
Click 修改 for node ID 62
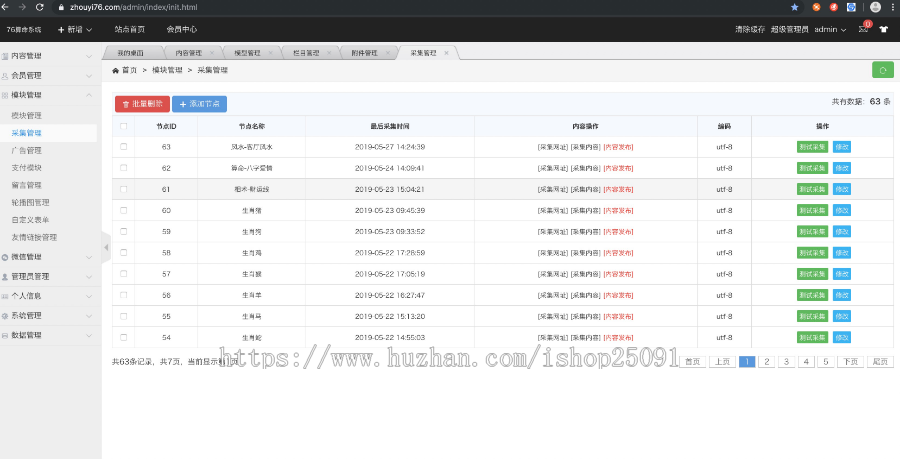[x=842, y=168]
